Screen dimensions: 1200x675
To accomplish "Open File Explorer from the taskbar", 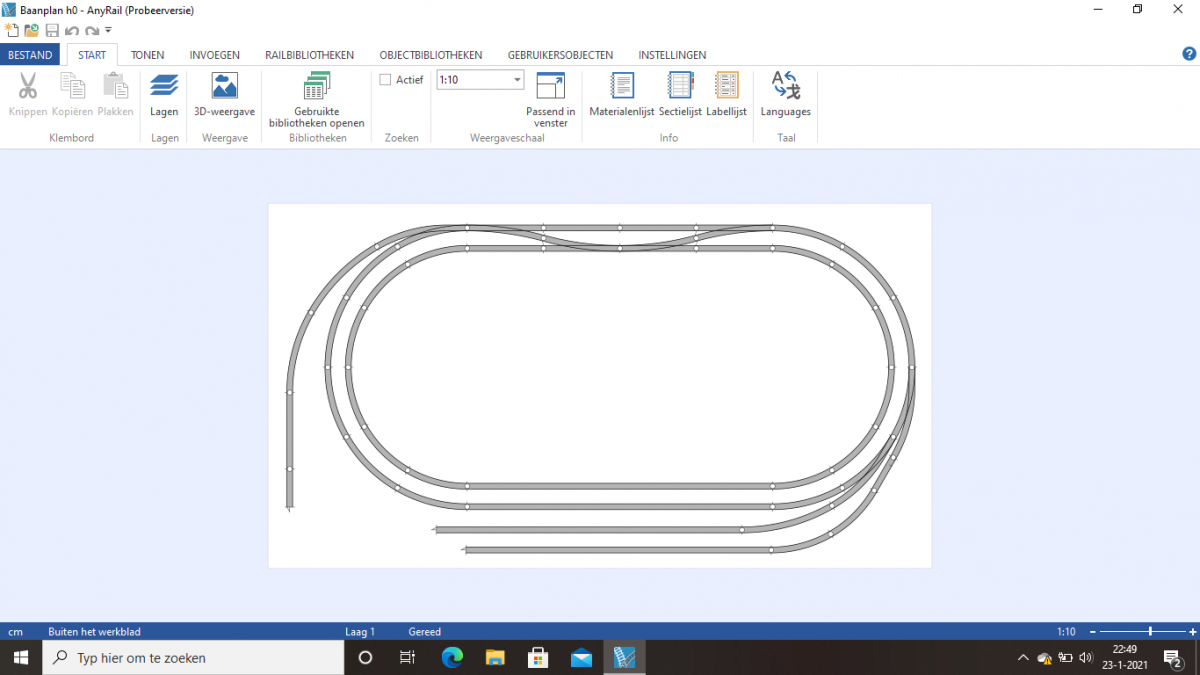I will click(x=495, y=657).
